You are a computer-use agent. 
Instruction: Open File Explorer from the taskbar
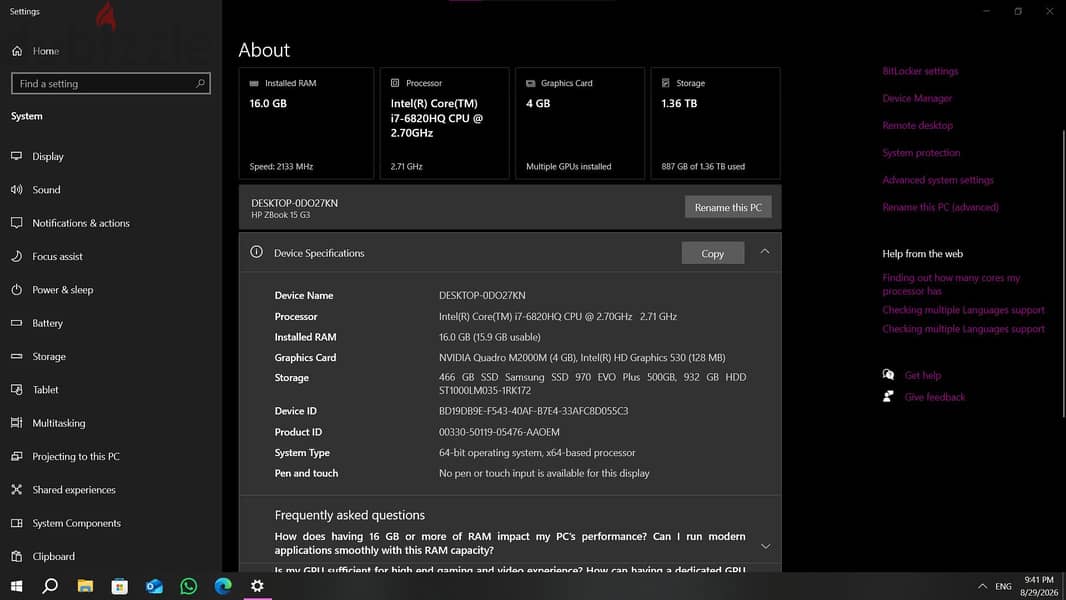point(85,586)
